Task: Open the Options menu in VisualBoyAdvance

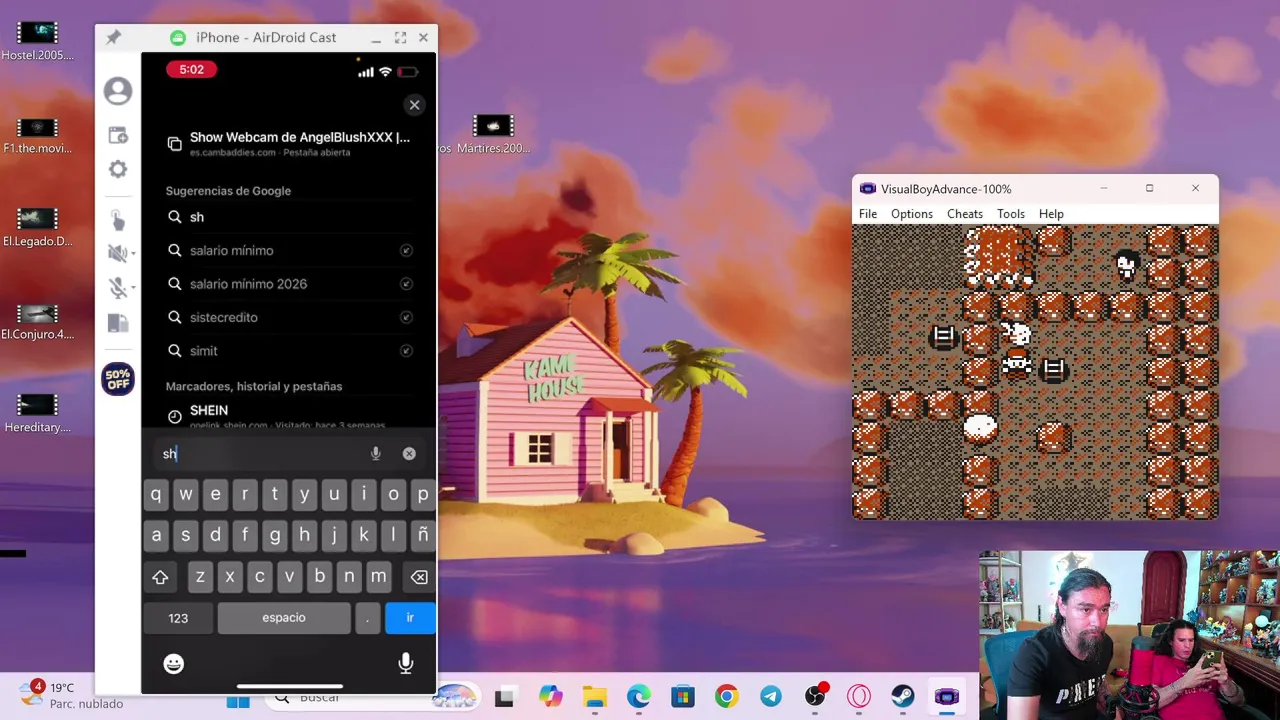Action: pos(912,214)
